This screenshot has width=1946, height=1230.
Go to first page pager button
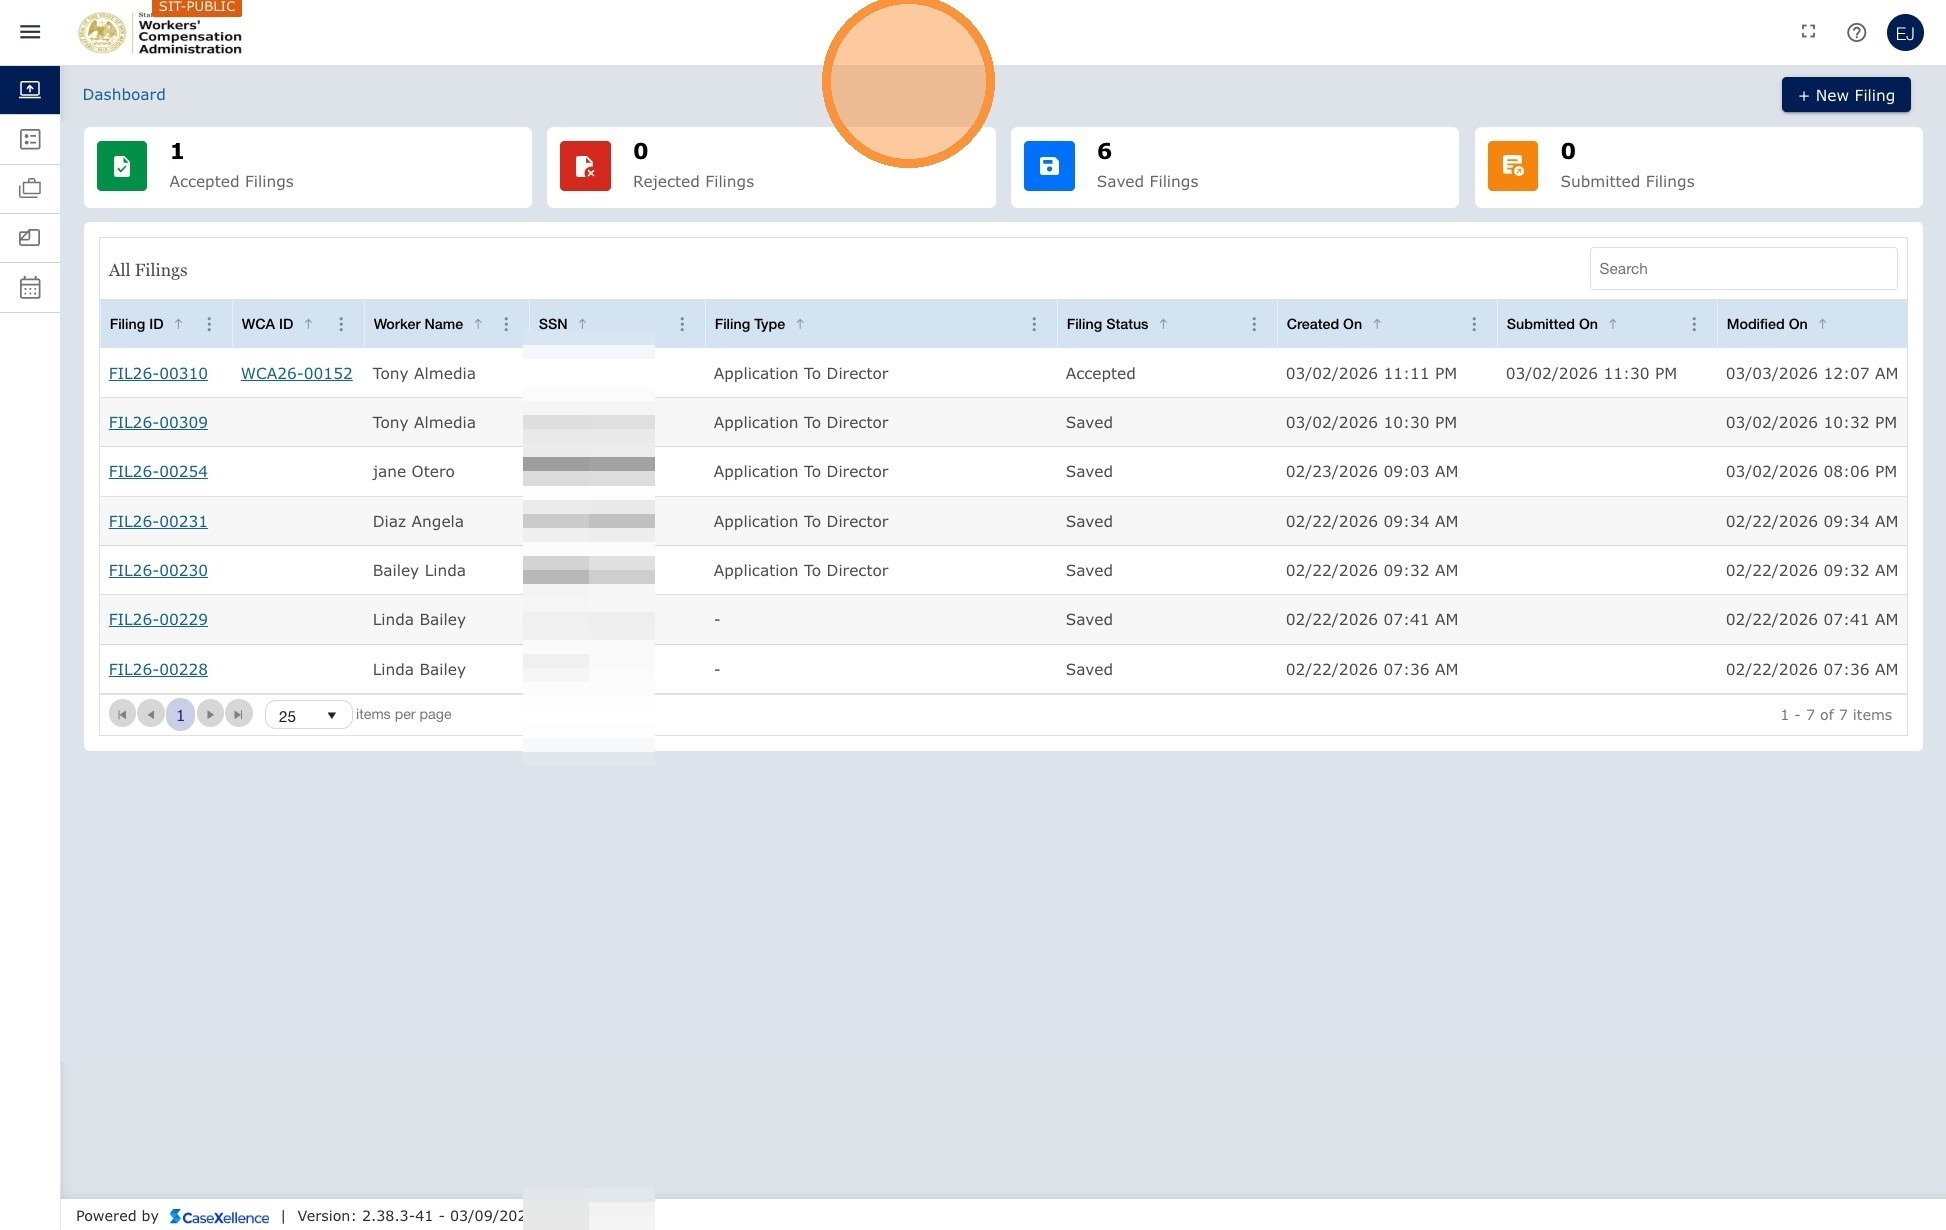pyautogui.click(x=122, y=714)
